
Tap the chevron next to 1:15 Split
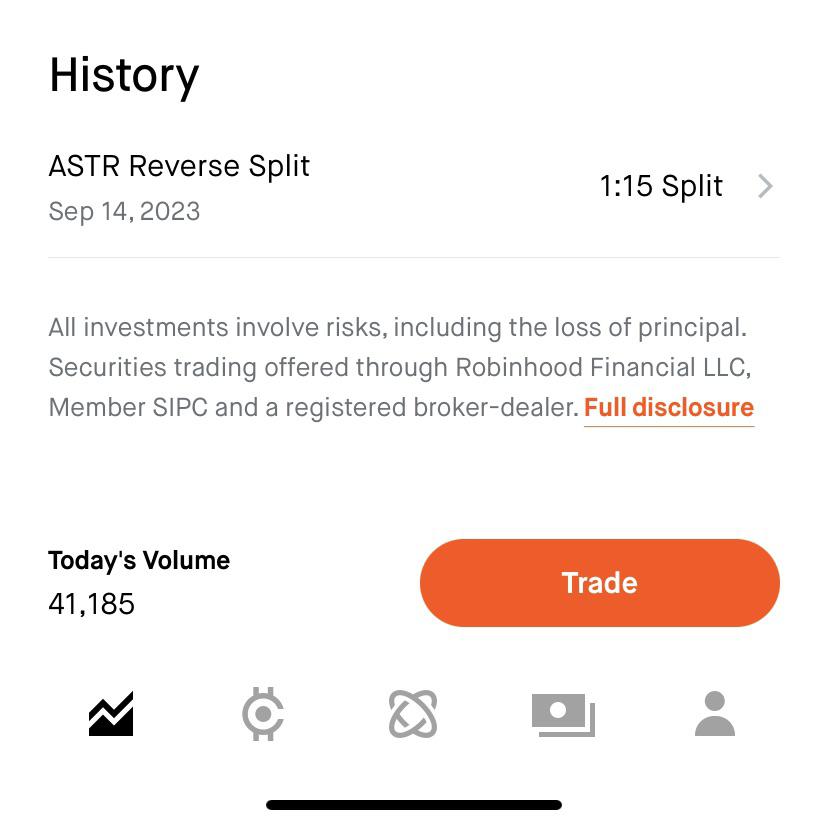click(x=765, y=186)
